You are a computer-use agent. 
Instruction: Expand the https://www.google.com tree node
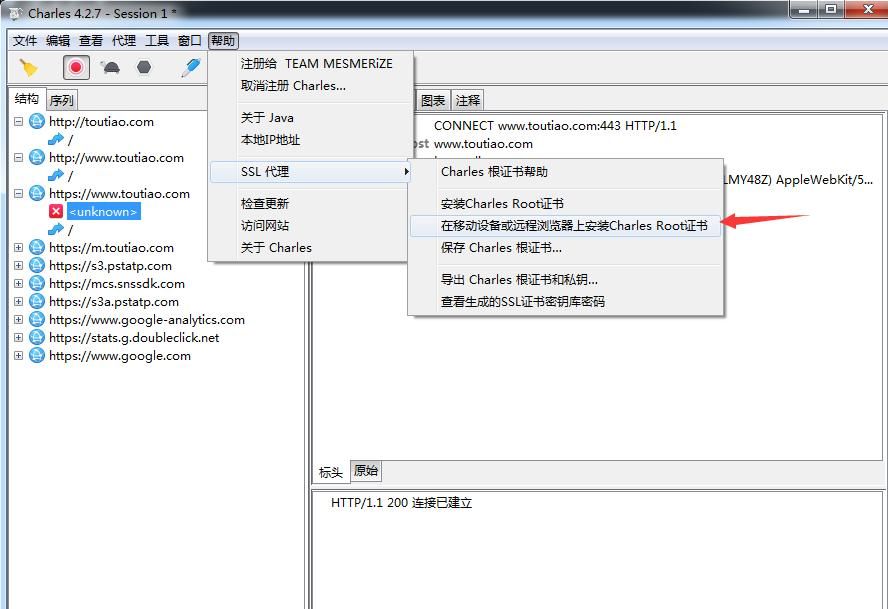pos(19,355)
